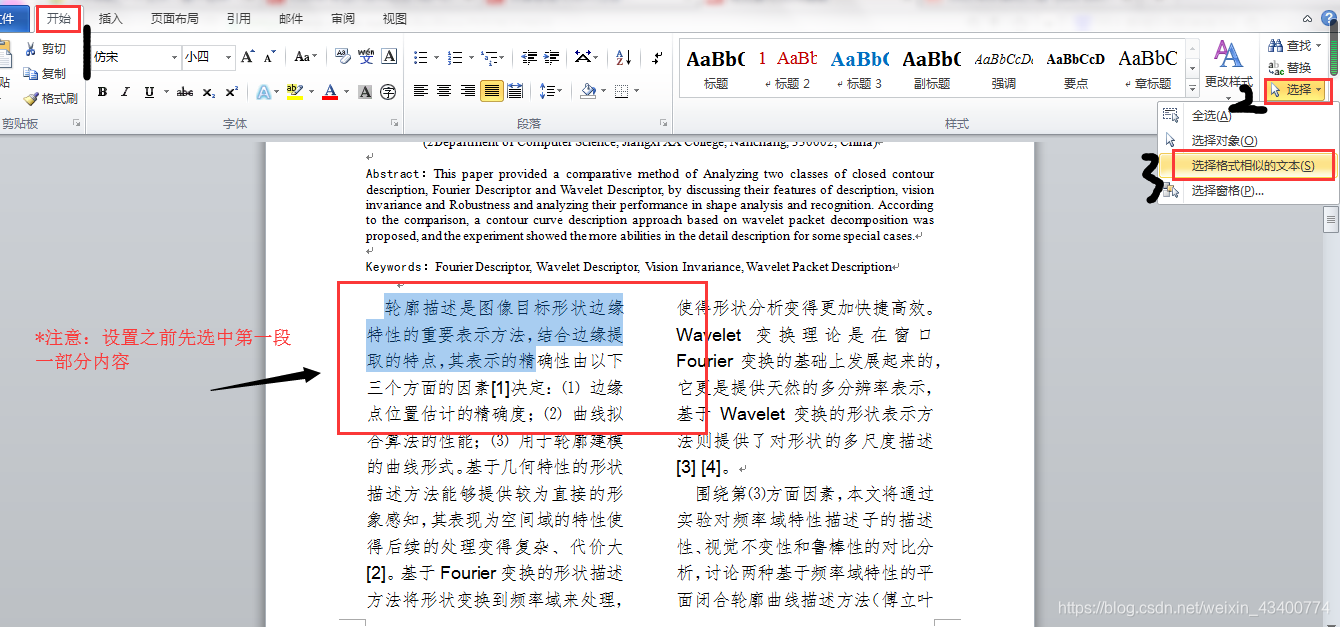Image resolution: width=1340 pixels, height=627 pixels.
Task: Toggle Justify alignment (highlighted button)
Action: 491,91
